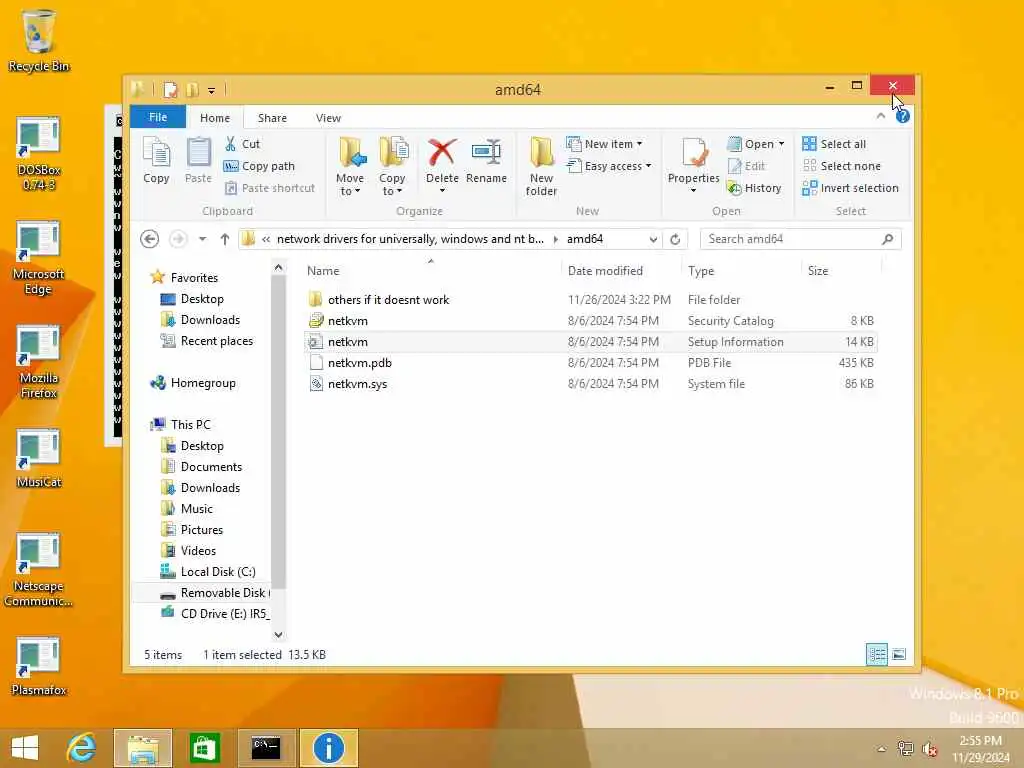Image resolution: width=1024 pixels, height=768 pixels.
Task: Switch to the Share ribbon tab
Action: tap(272, 118)
